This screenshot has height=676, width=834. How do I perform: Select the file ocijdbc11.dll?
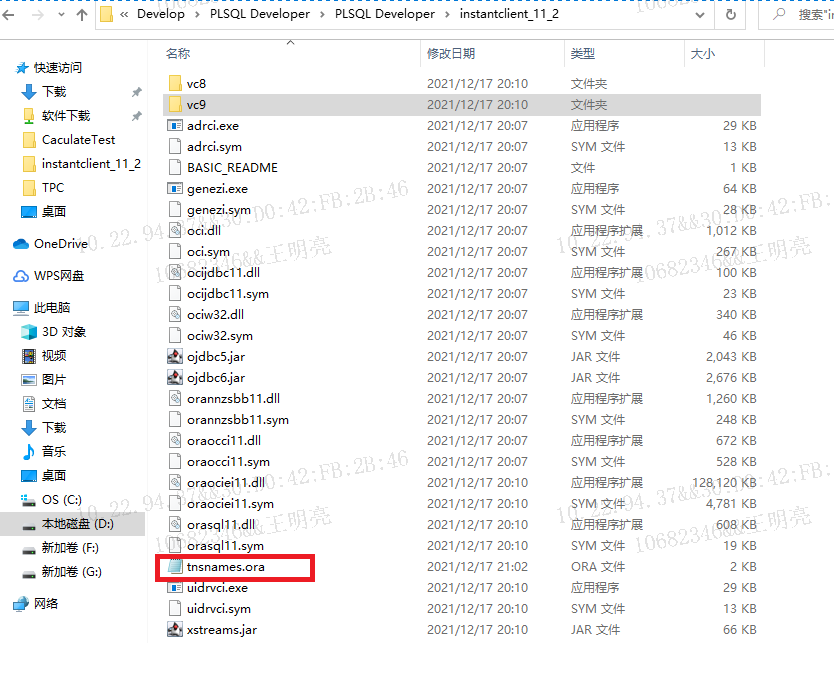pyautogui.click(x=223, y=272)
